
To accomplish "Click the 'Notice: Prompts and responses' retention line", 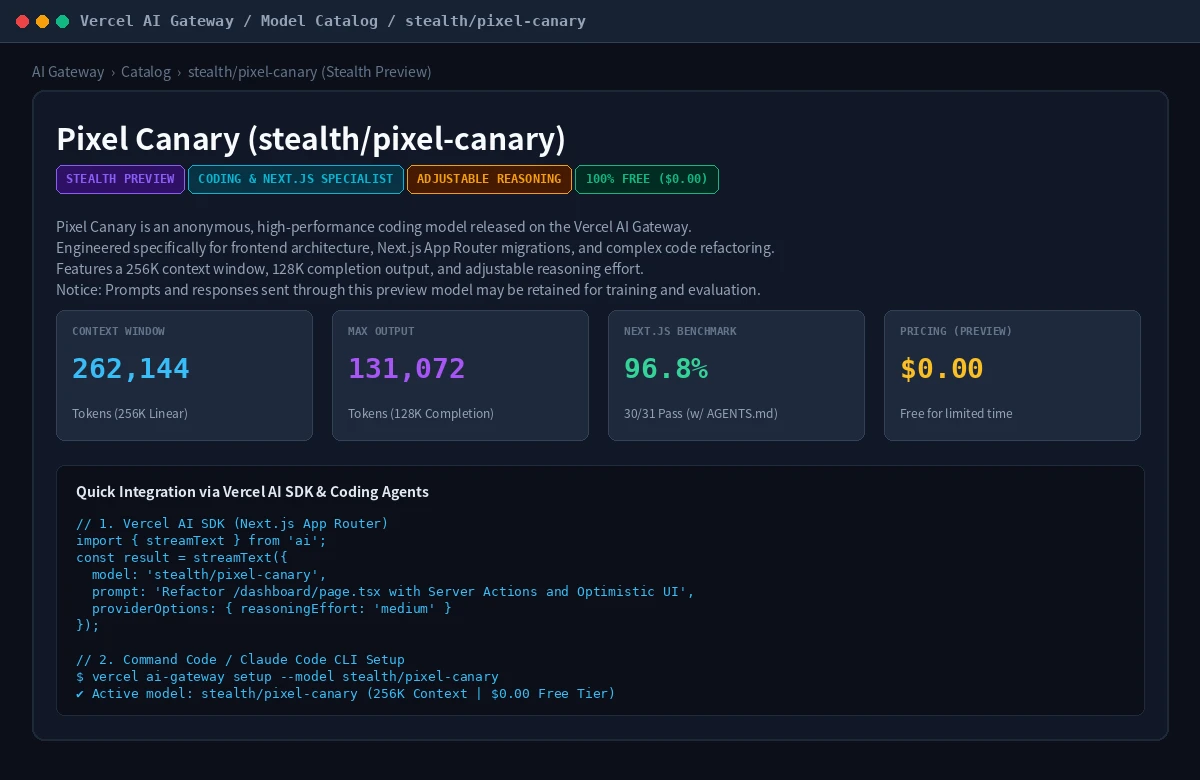I will pos(408,290).
